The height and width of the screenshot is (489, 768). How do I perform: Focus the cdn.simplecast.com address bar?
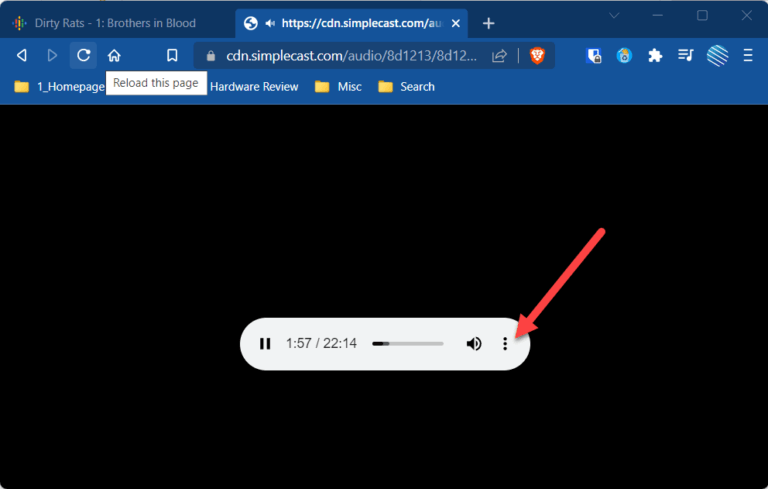point(351,56)
